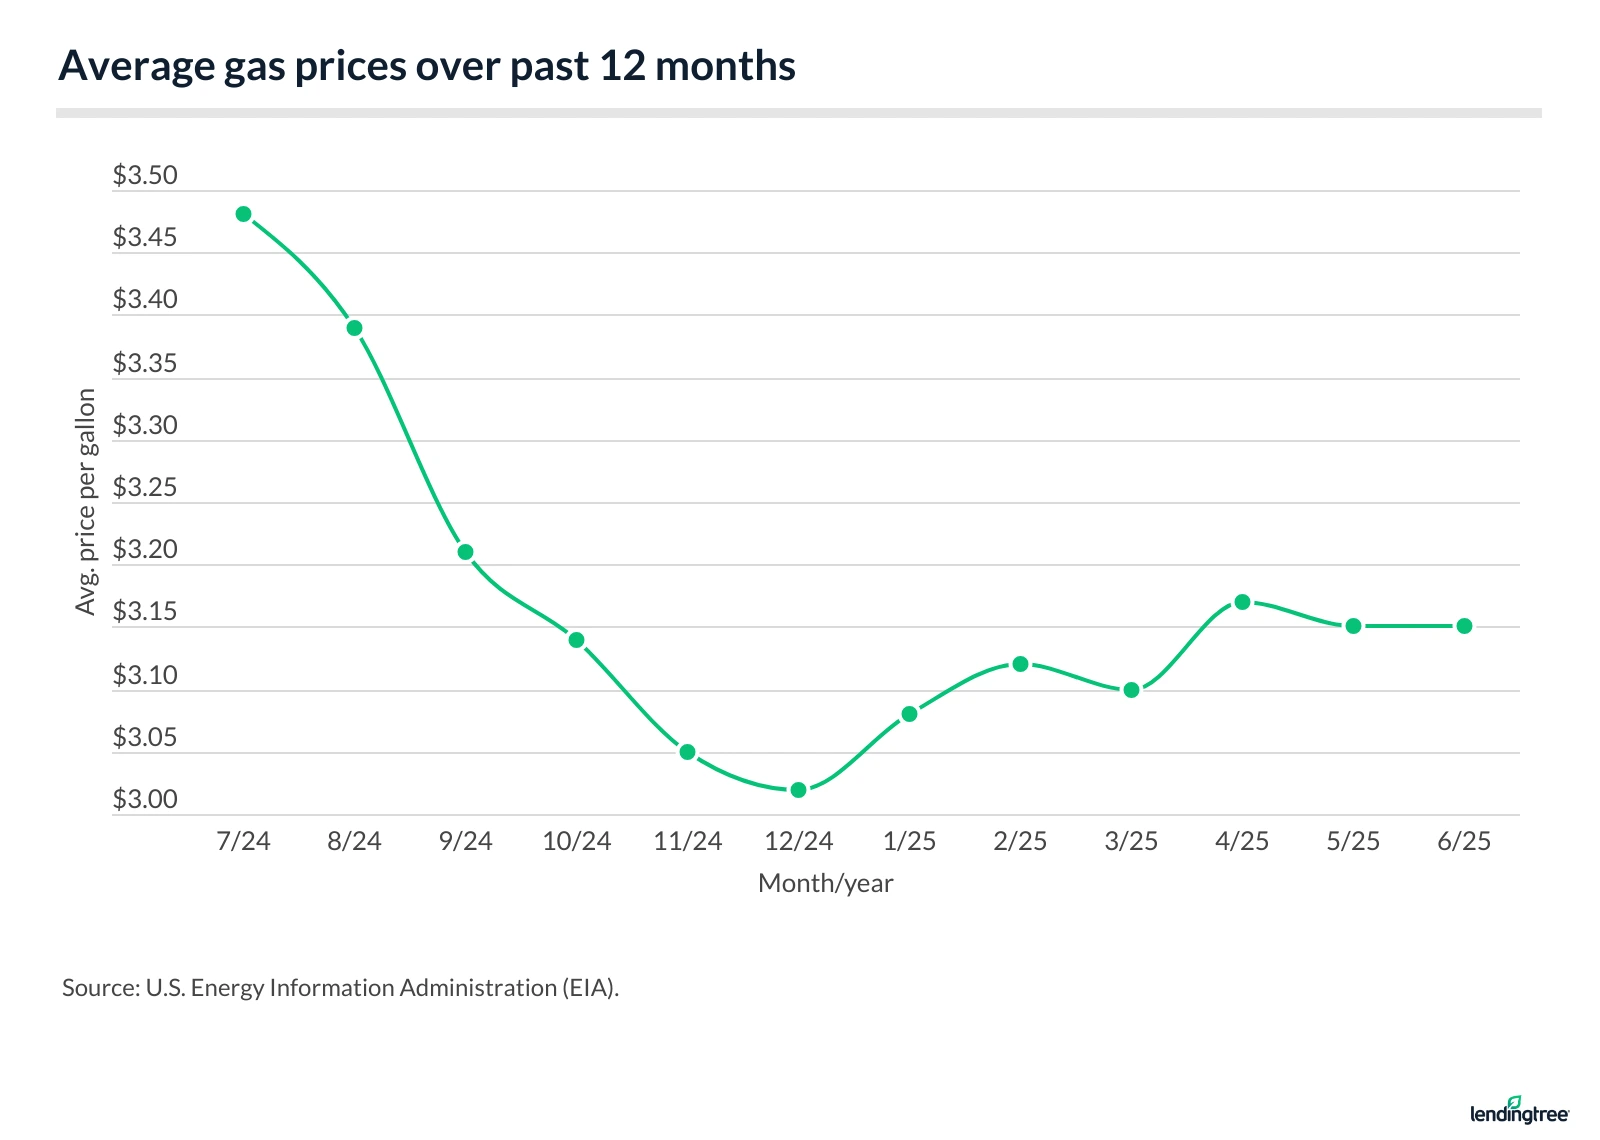Select the 3/25 data point marker
Image resolution: width=1600 pixels, height=1140 pixels.
[x=1131, y=690]
